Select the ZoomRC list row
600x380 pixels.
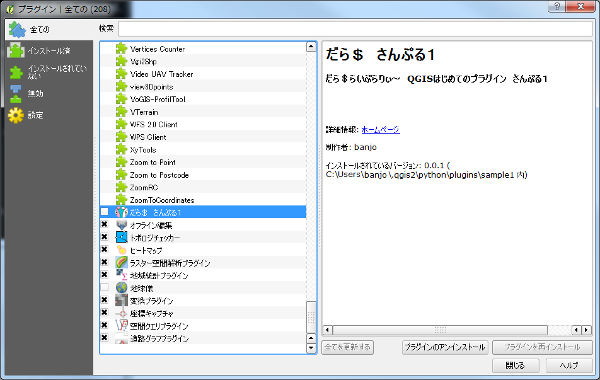click(203, 188)
